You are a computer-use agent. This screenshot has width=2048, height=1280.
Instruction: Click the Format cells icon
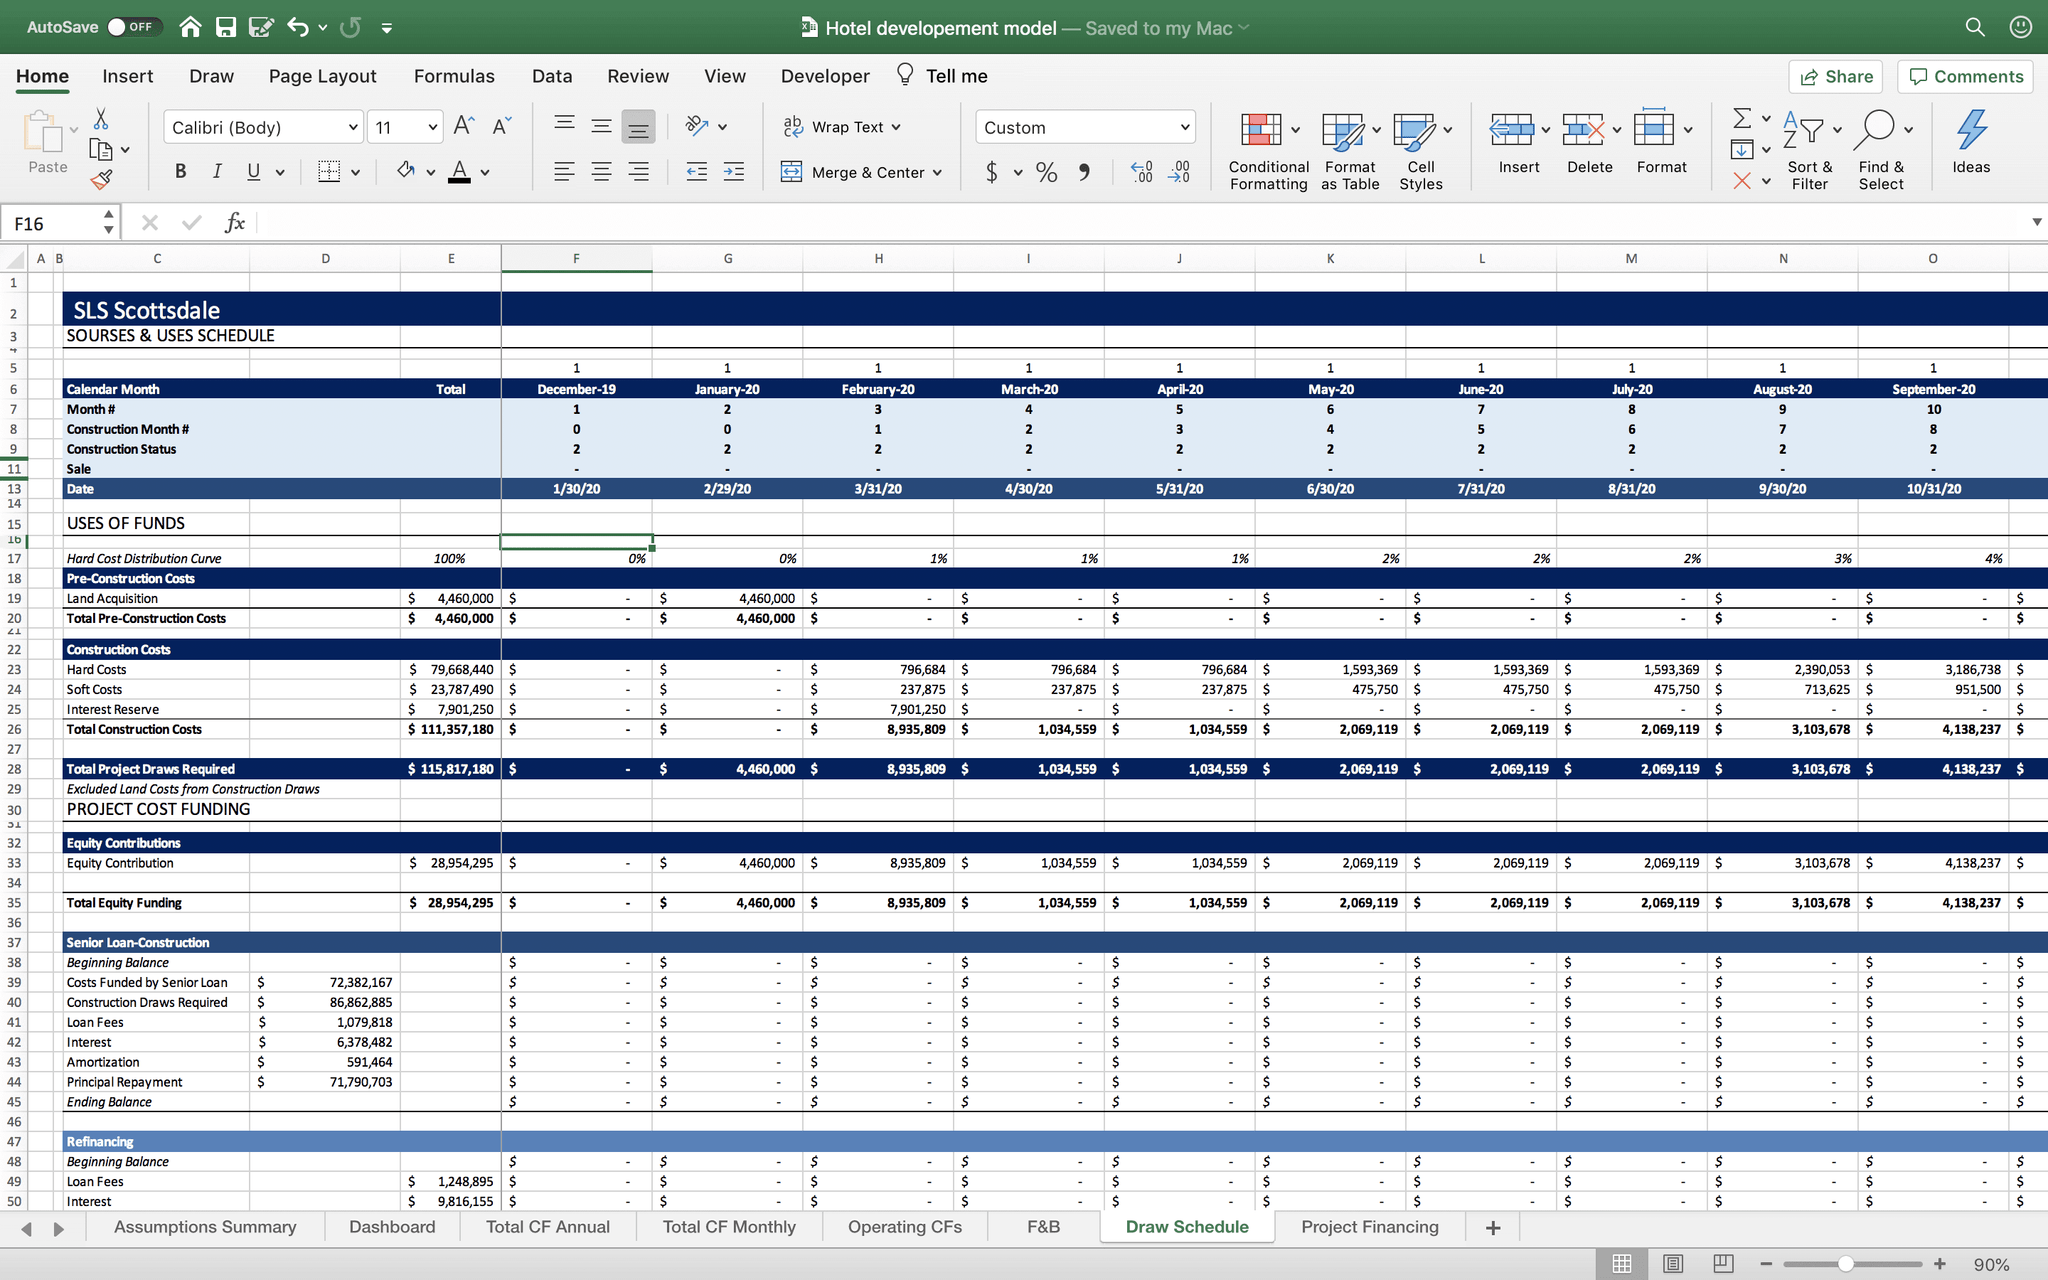pos(1654,129)
